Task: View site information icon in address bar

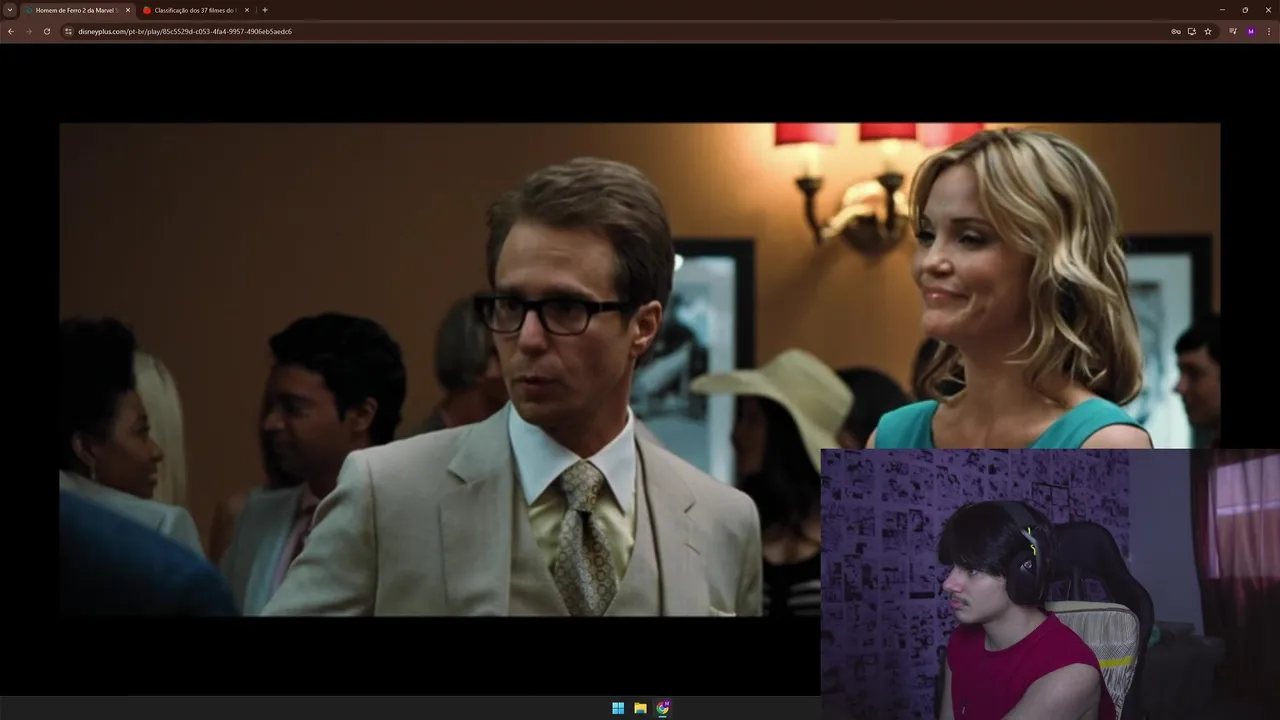Action: (x=69, y=31)
